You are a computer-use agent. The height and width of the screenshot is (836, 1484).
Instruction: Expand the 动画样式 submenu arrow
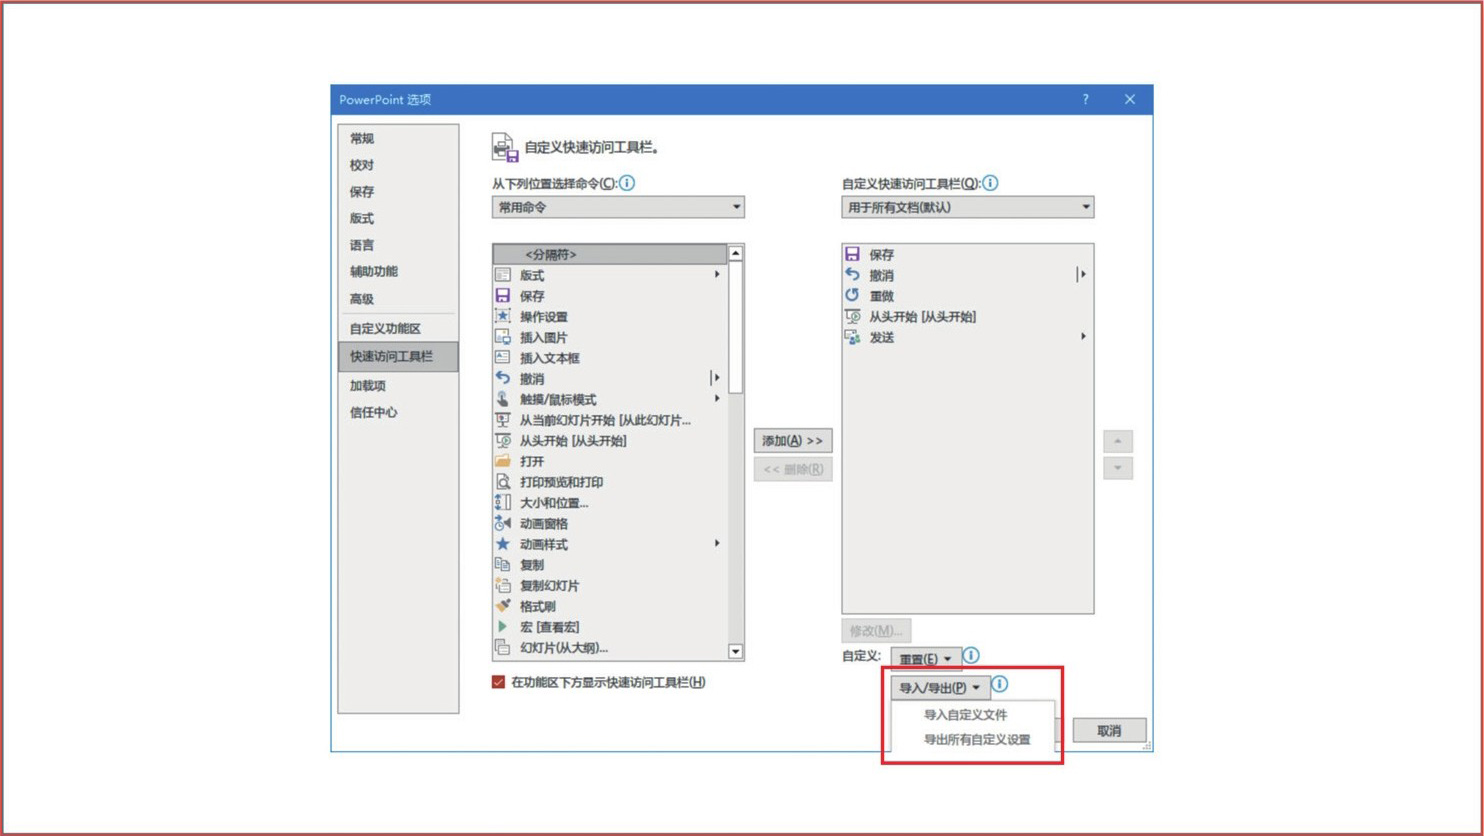click(717, 543)
